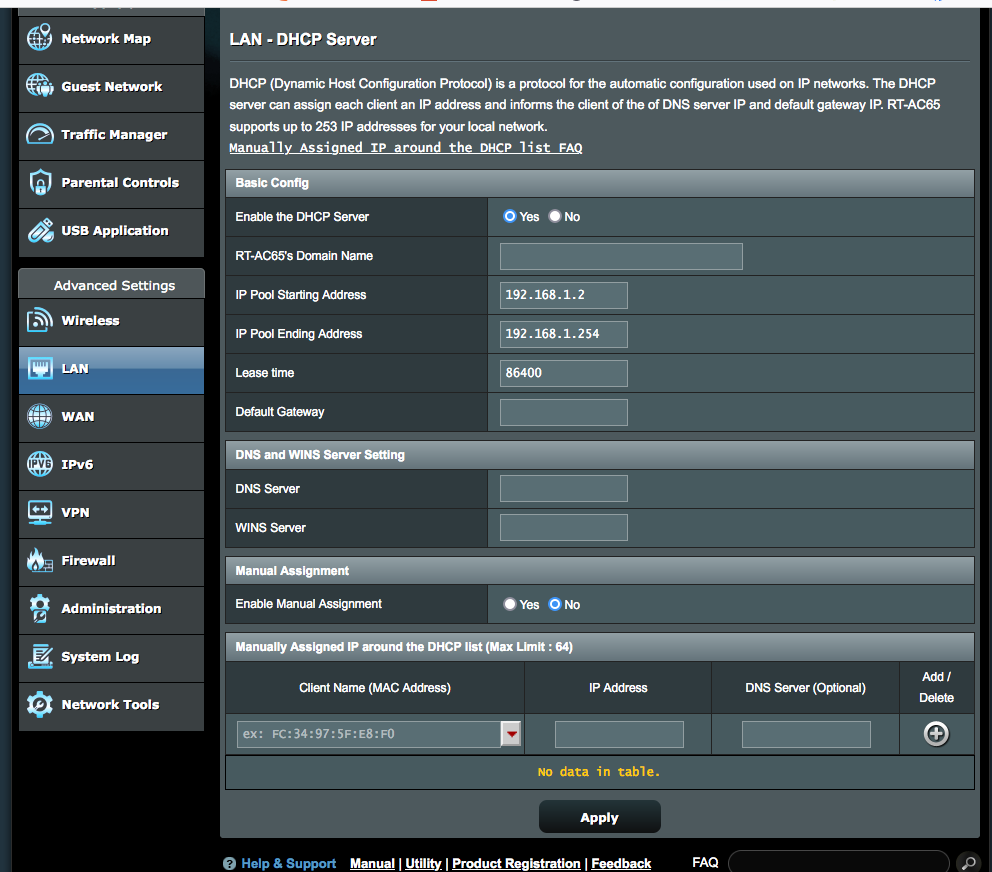Select No for Enable the DHCP Server
The image size is (992, 872).
click(555, 216)
